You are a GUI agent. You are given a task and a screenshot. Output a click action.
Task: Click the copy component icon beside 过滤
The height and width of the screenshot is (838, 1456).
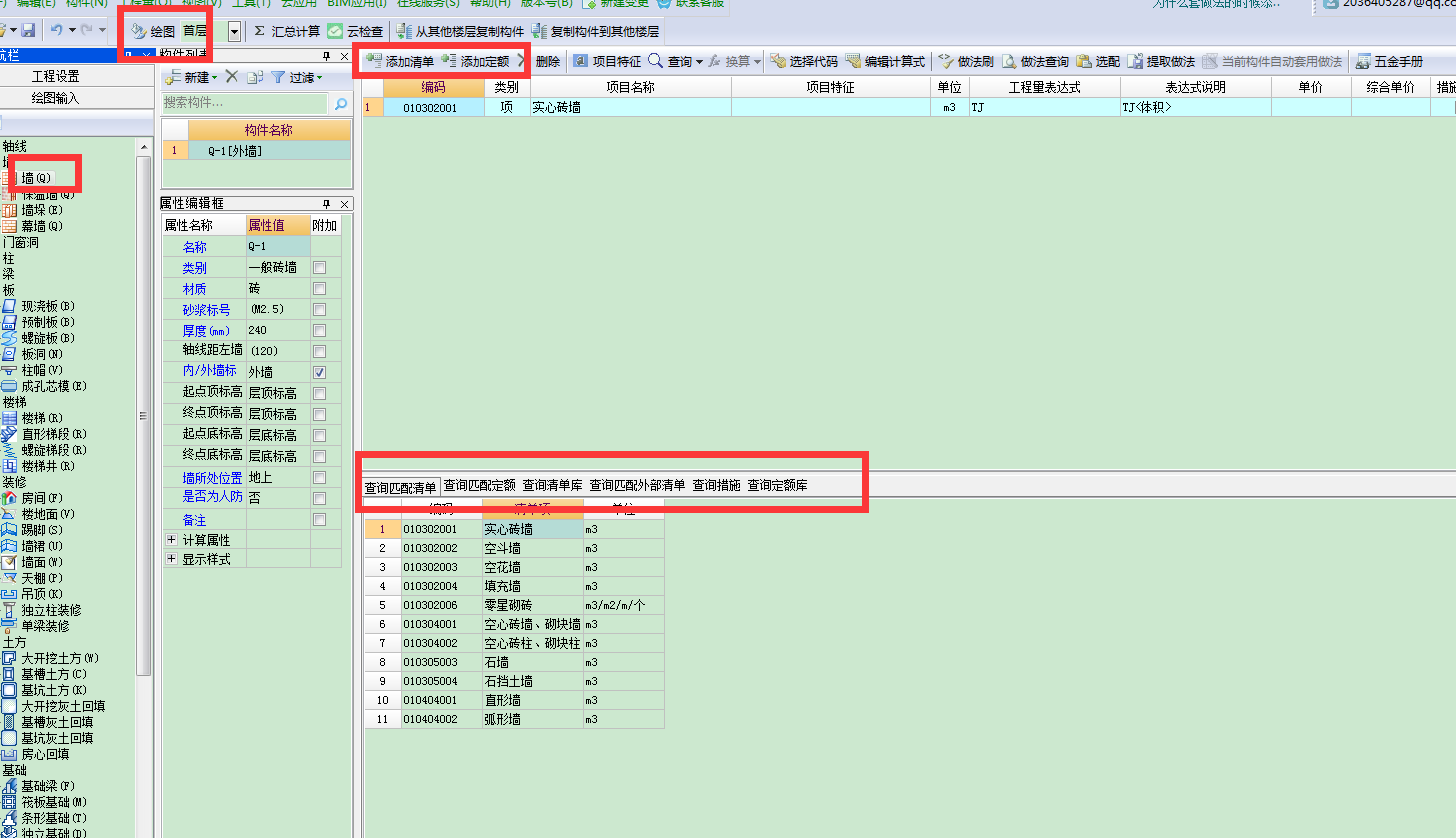[x=255, y=77]
